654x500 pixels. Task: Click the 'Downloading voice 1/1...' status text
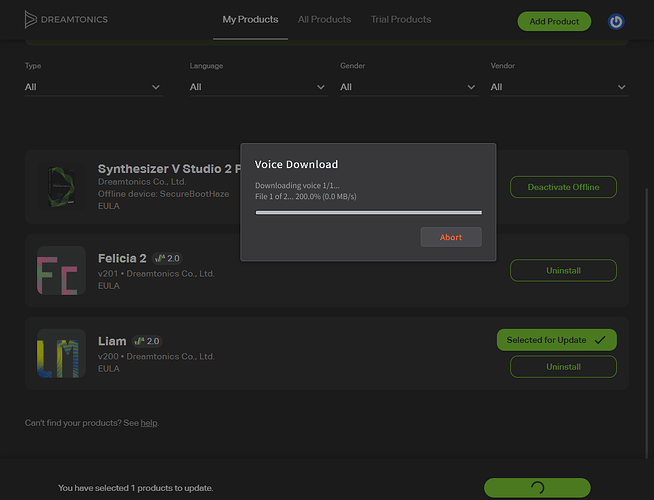point(297,186)
